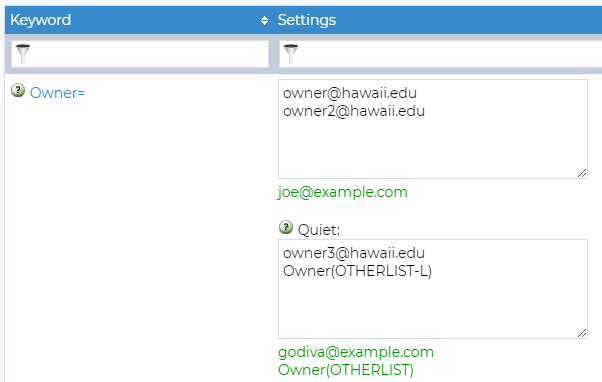Grab the Owner textarea resize handle
Screen dimensions: 602x382
tap(582, 173)
